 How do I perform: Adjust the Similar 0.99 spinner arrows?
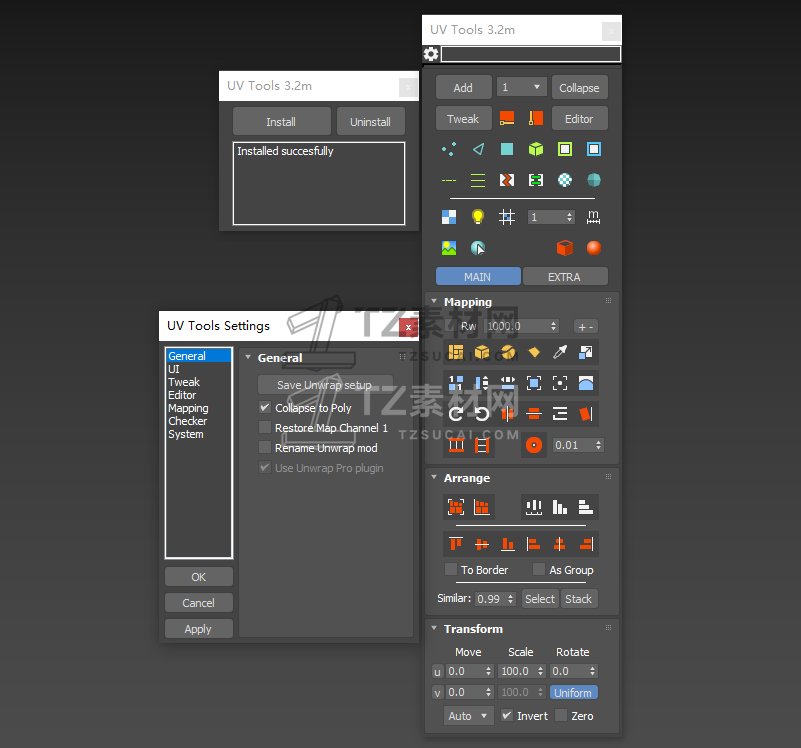coord(510,599)
